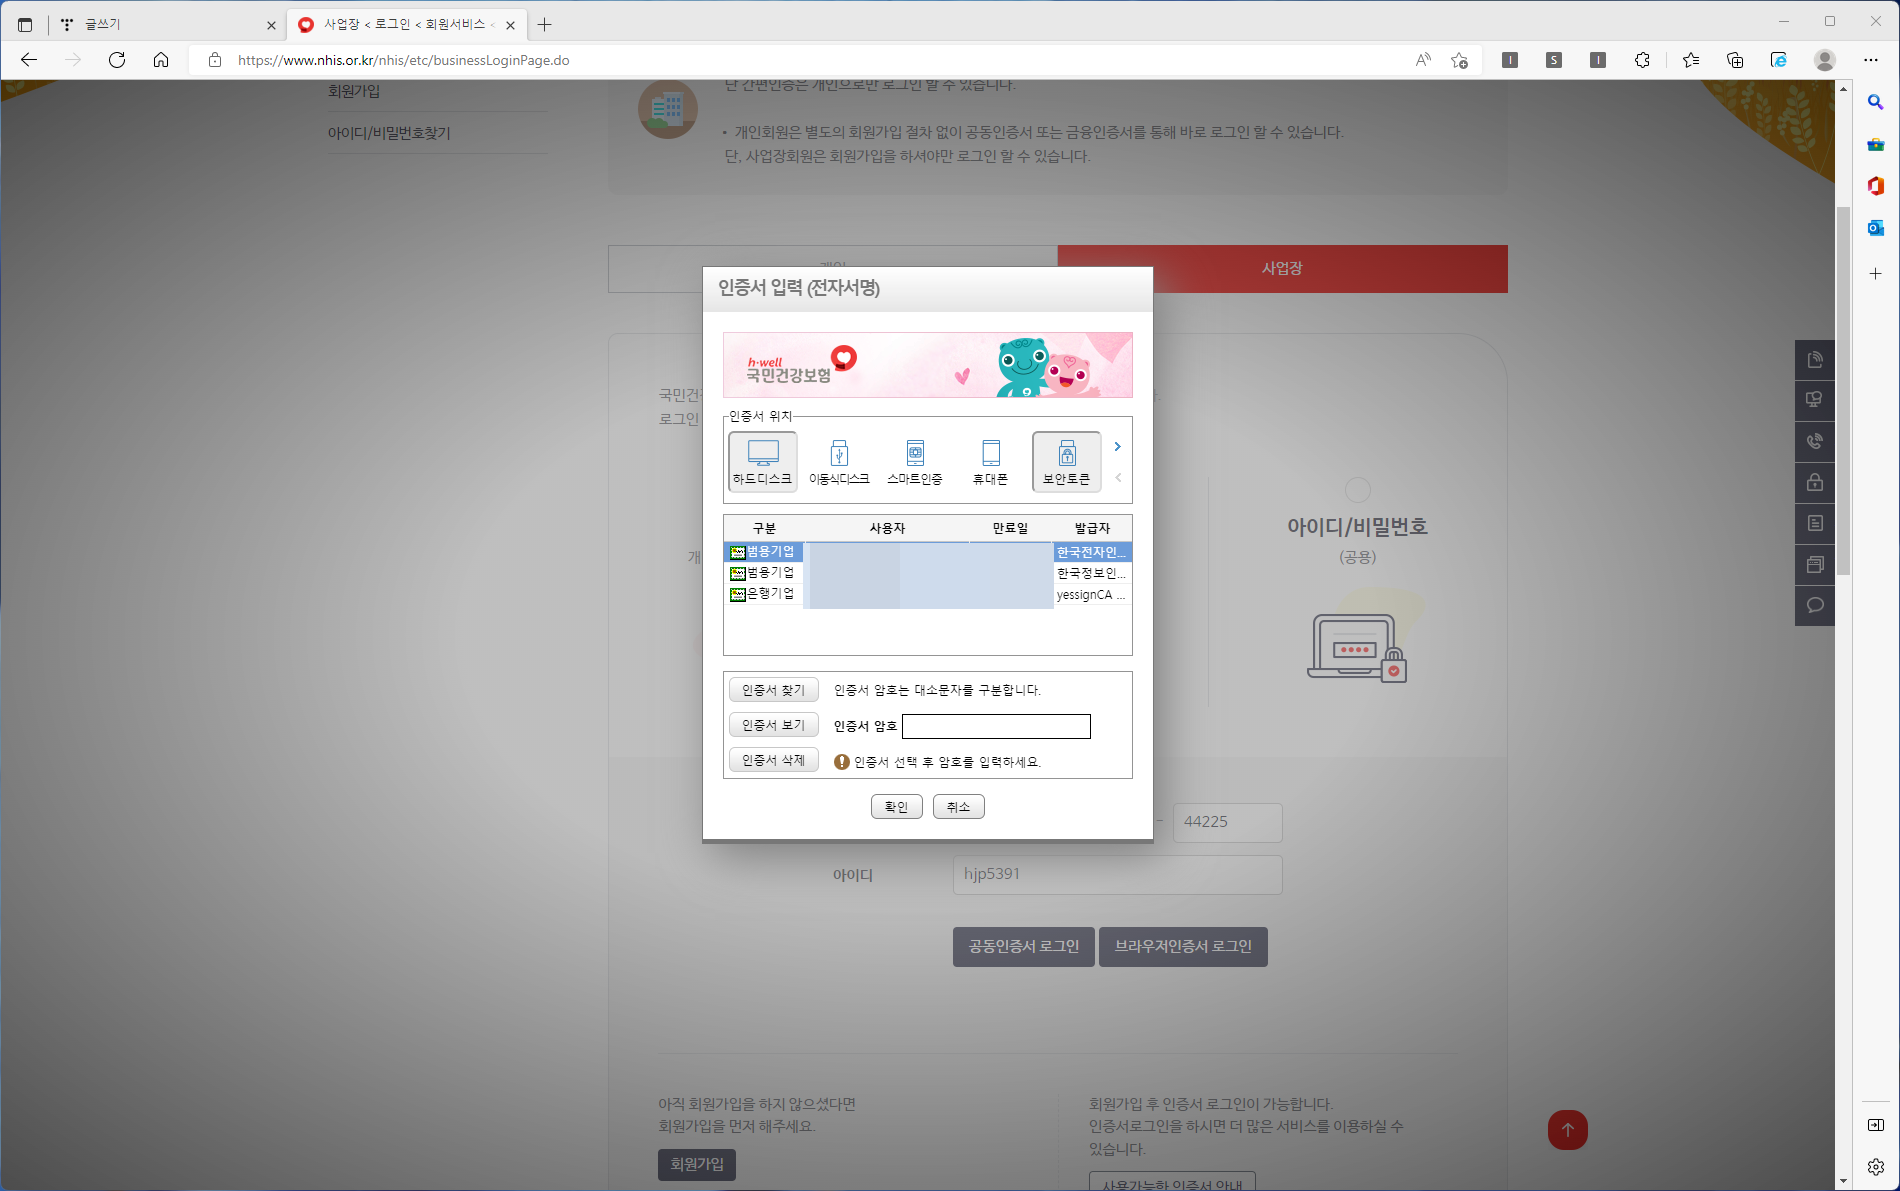
Task: Open a new browser tab
Action: pyautogui.click(x=545, y=24)
